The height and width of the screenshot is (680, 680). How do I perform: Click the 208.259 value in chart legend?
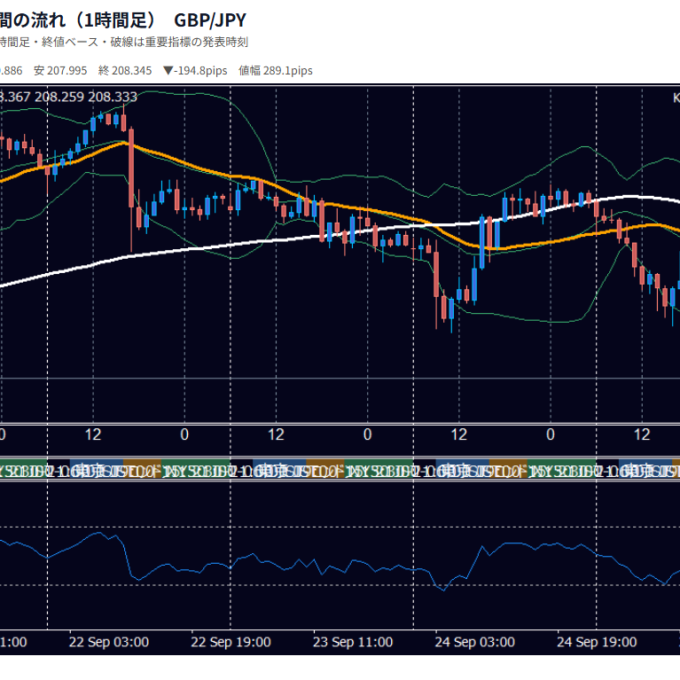[59, 97]
